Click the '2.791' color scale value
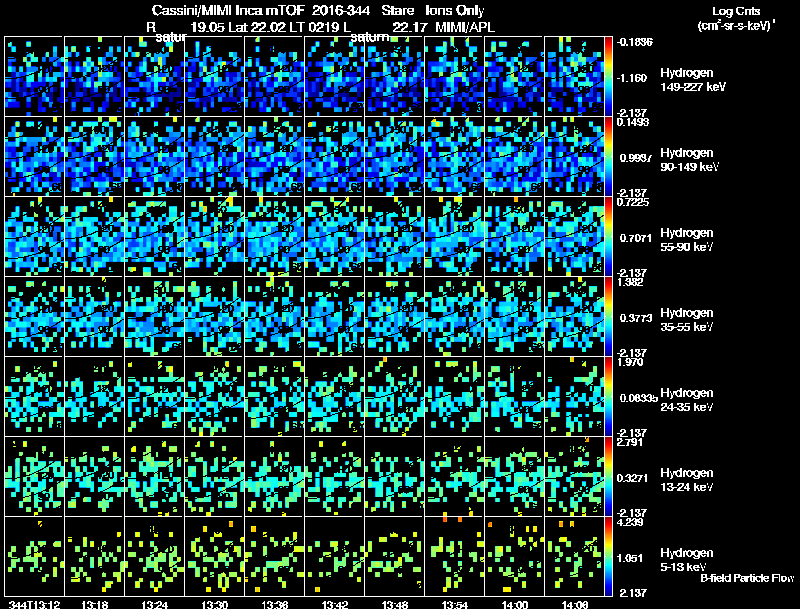The image size is (800, 609). (630, 442)
